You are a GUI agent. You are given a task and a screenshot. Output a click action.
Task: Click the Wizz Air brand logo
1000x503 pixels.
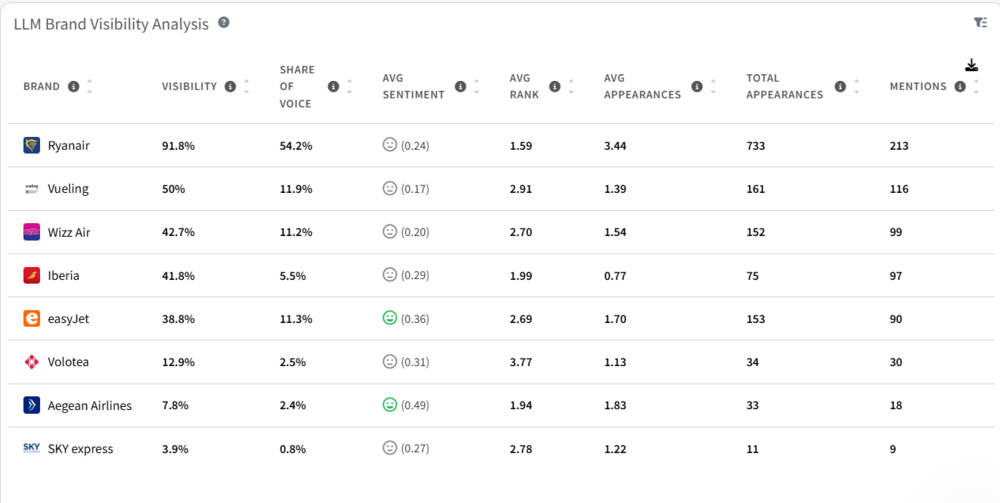point(31,232)
